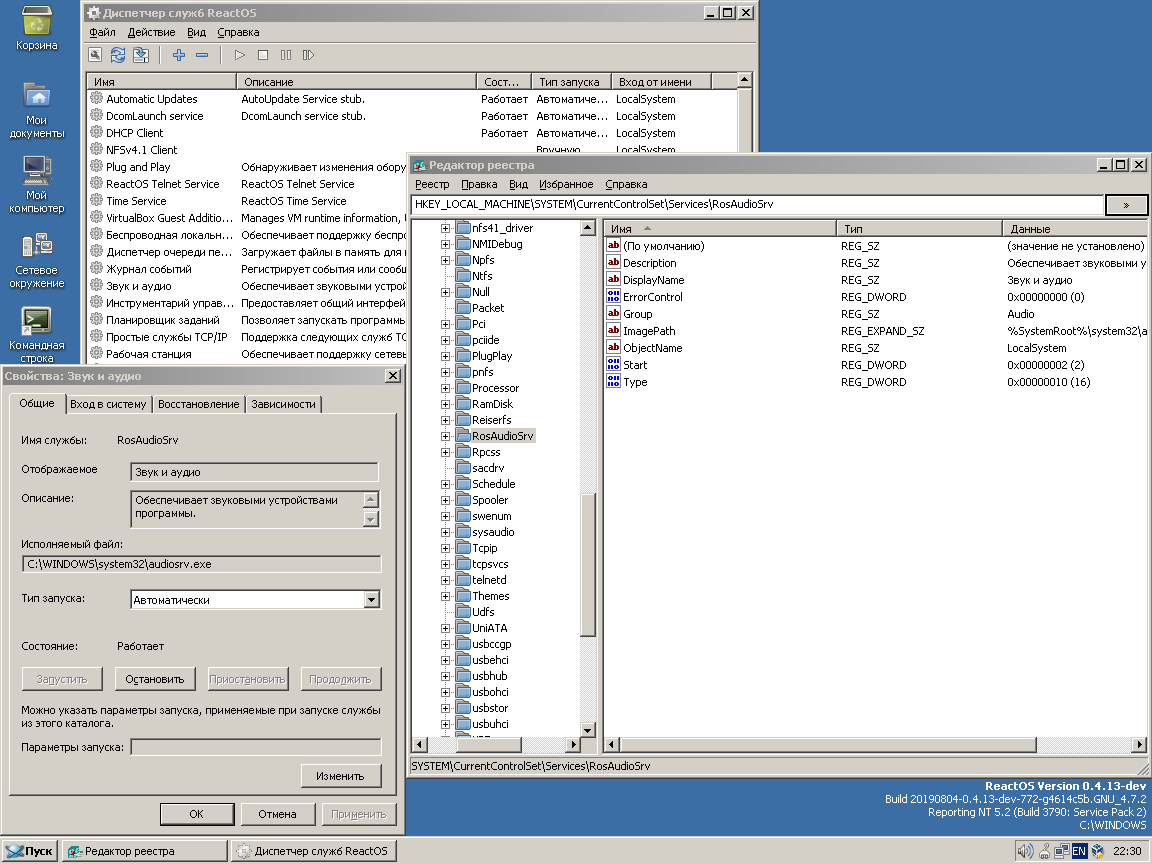Select the Start value in registry list
Viewport: 1152px width, 864px height.
click(635, 365)
